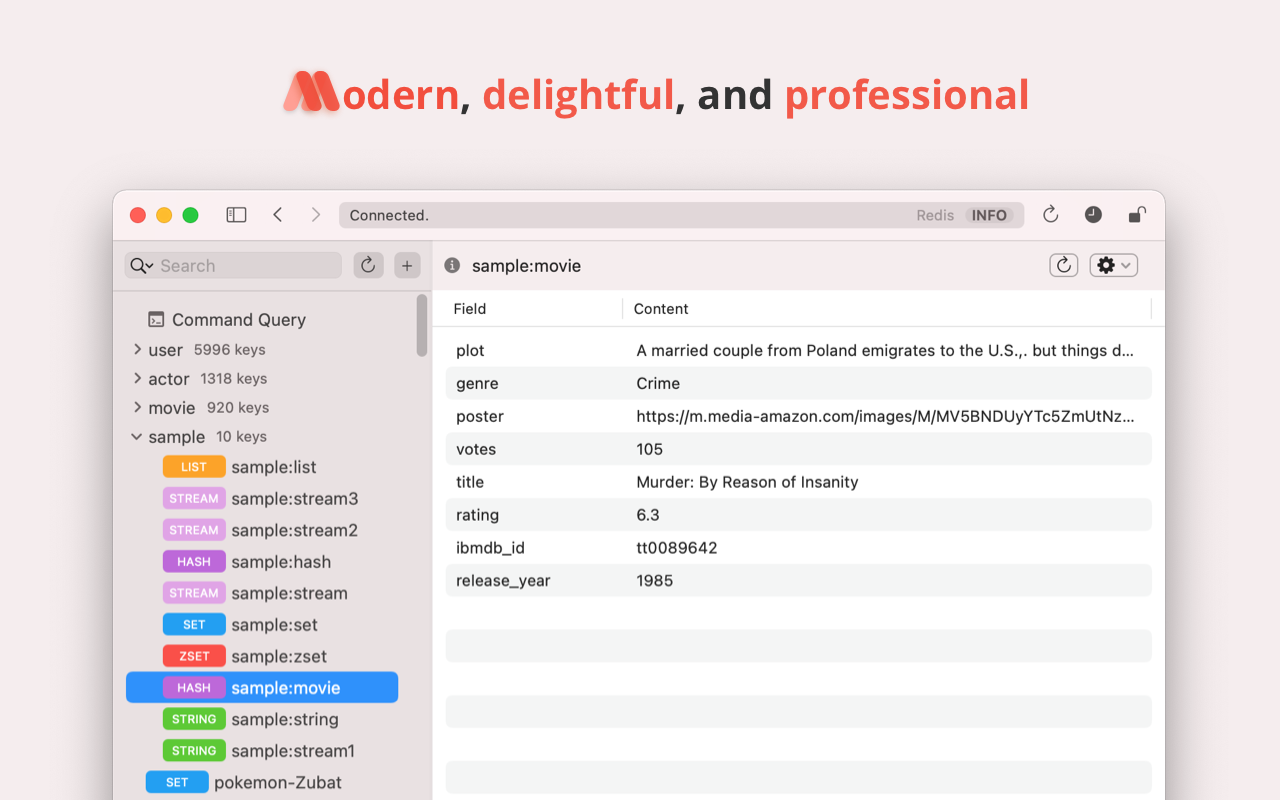Select the votes row
1280x800 pixels.
(x=799, y=450)
